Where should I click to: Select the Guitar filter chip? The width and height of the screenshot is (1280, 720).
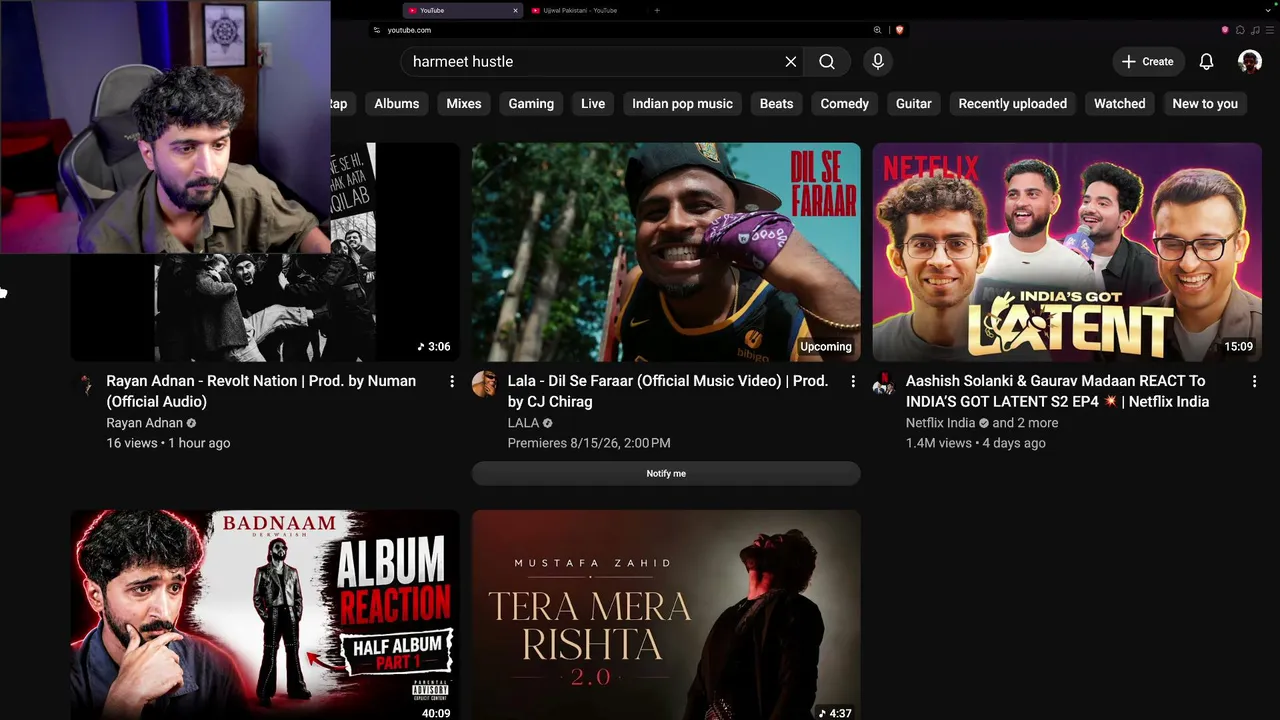click(x=914, y=104)
